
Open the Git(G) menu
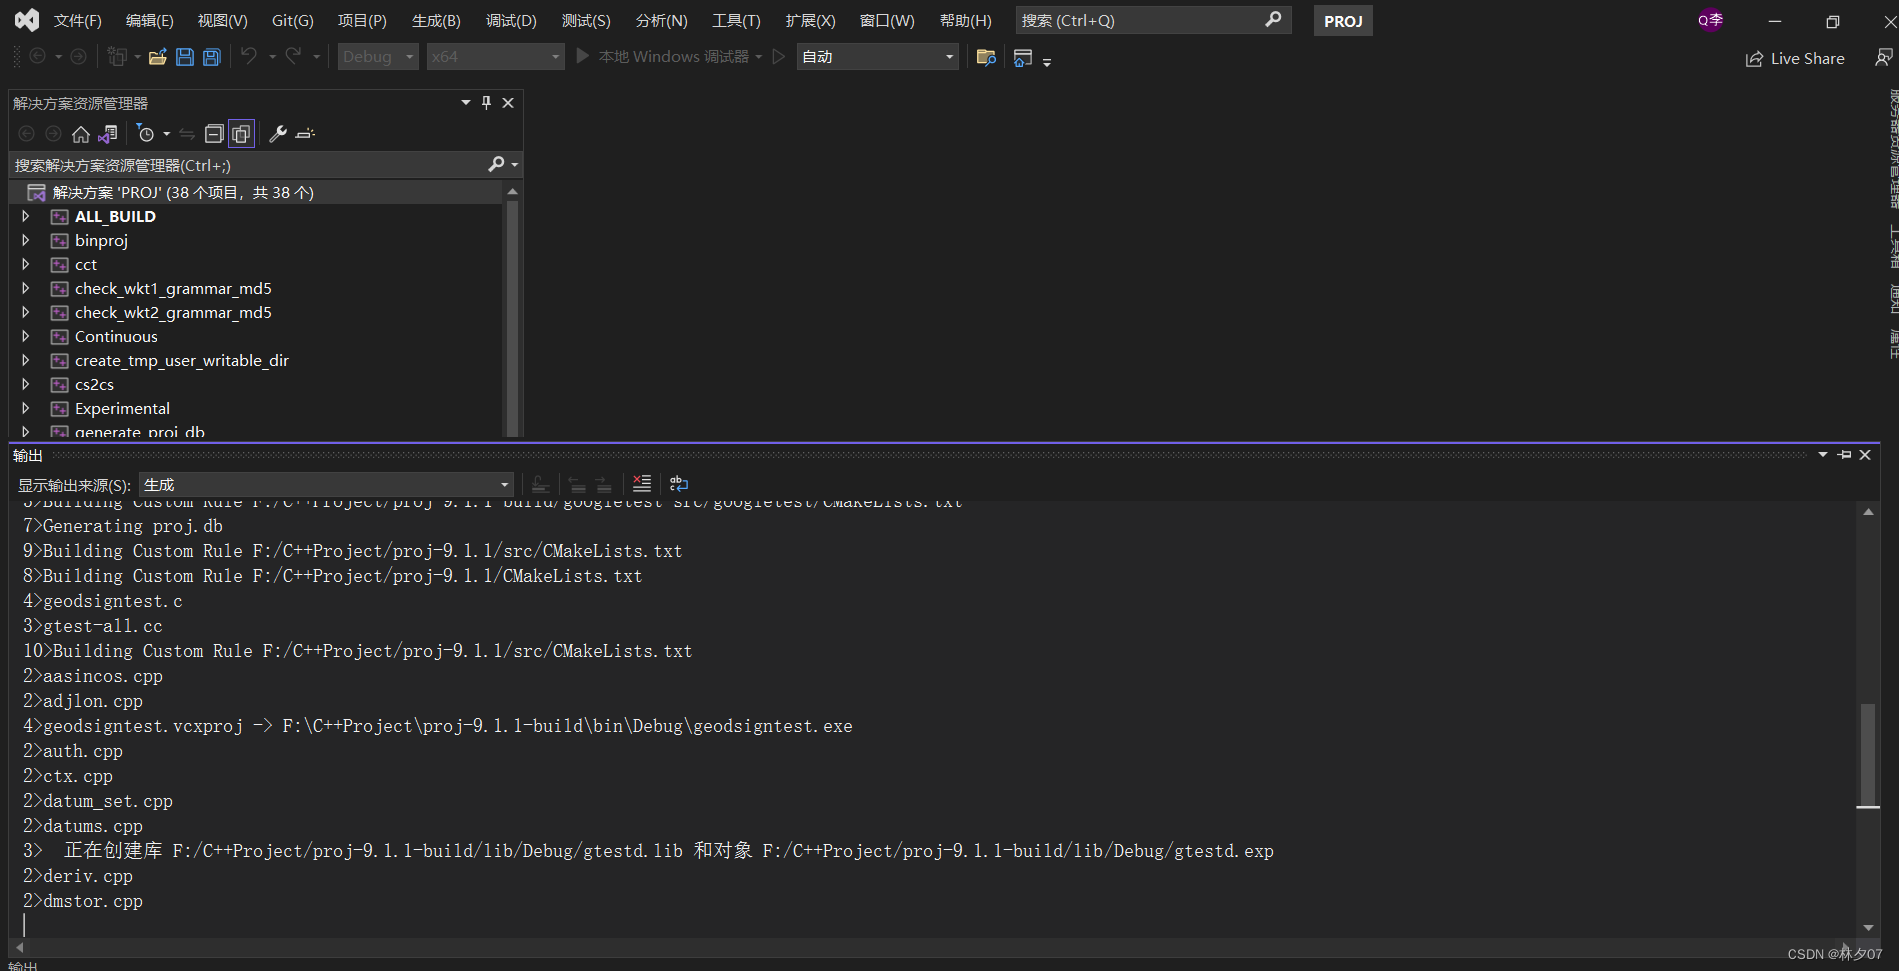point(292,20)
